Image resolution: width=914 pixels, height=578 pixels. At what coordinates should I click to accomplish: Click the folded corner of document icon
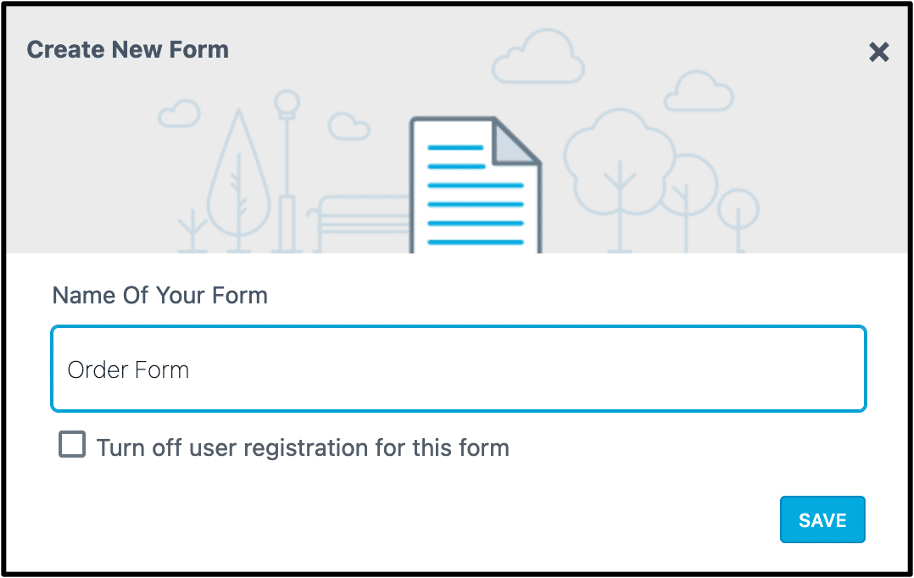pos(517,145)
